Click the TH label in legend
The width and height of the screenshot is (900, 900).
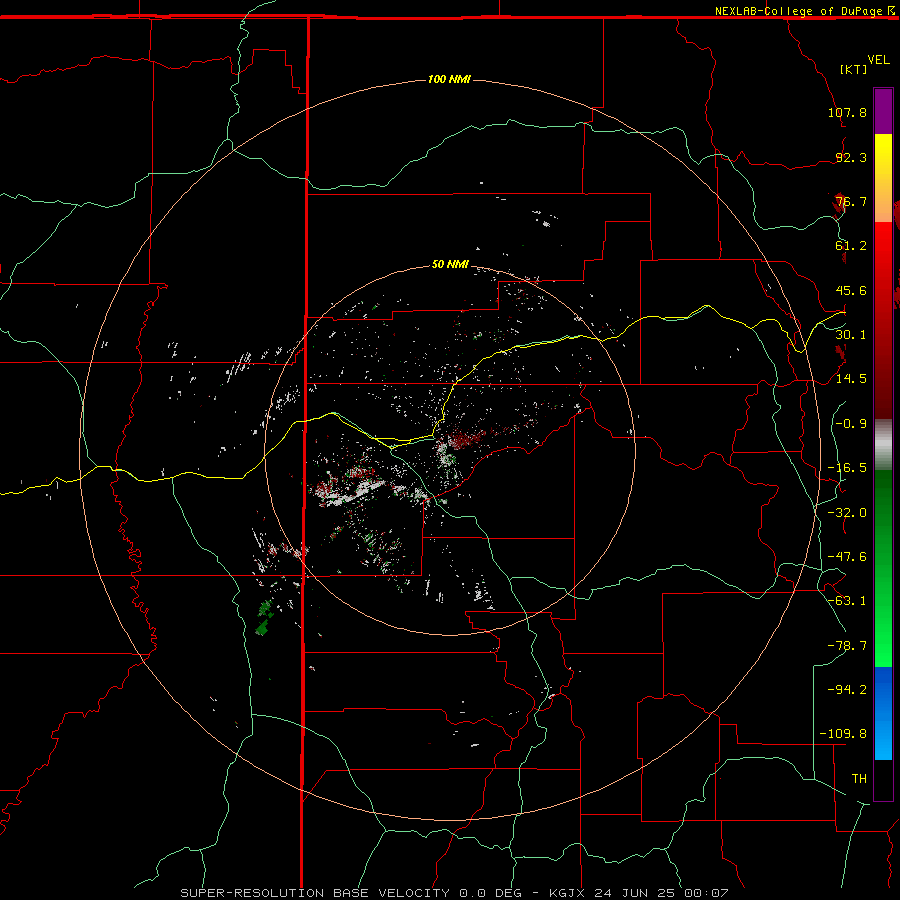point(859,779)
